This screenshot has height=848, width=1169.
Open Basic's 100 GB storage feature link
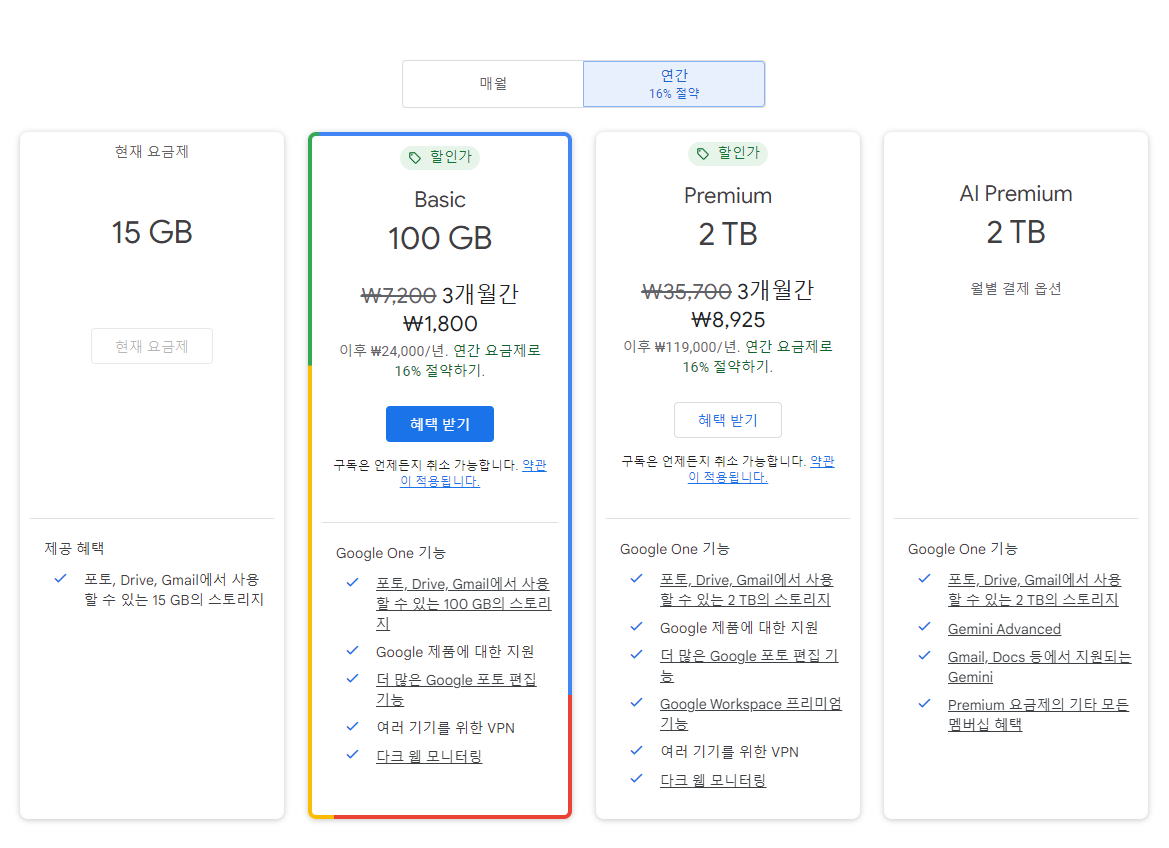463,603
